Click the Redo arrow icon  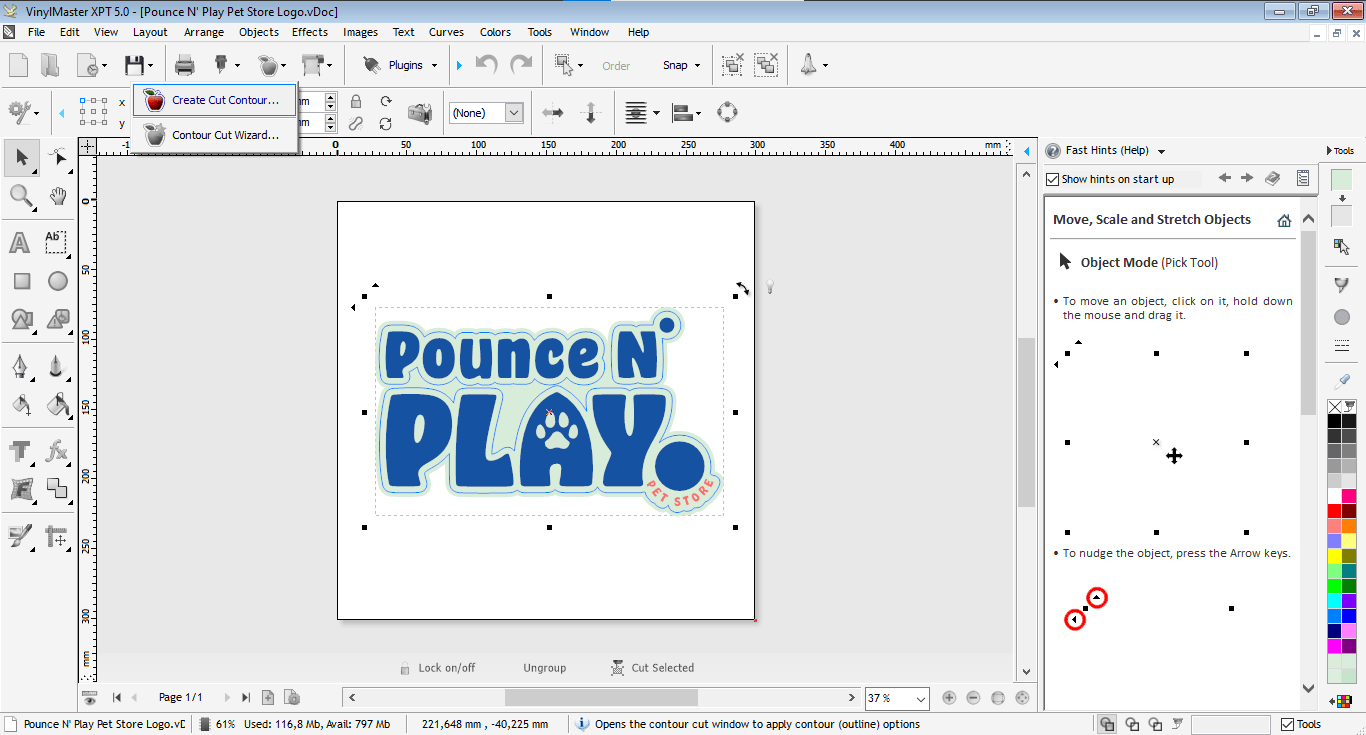521,65
